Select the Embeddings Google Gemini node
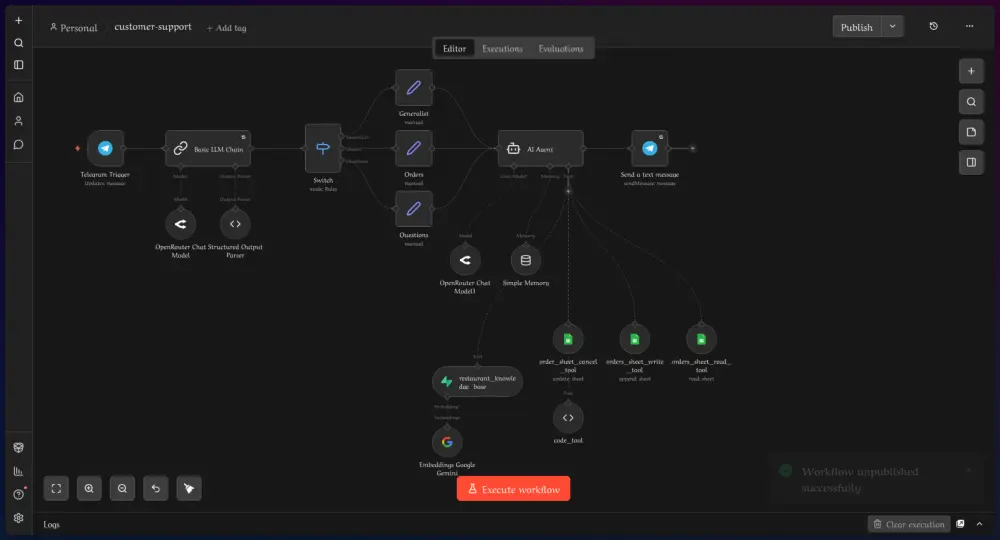The image size is (1000, 540). click(447, 442)
